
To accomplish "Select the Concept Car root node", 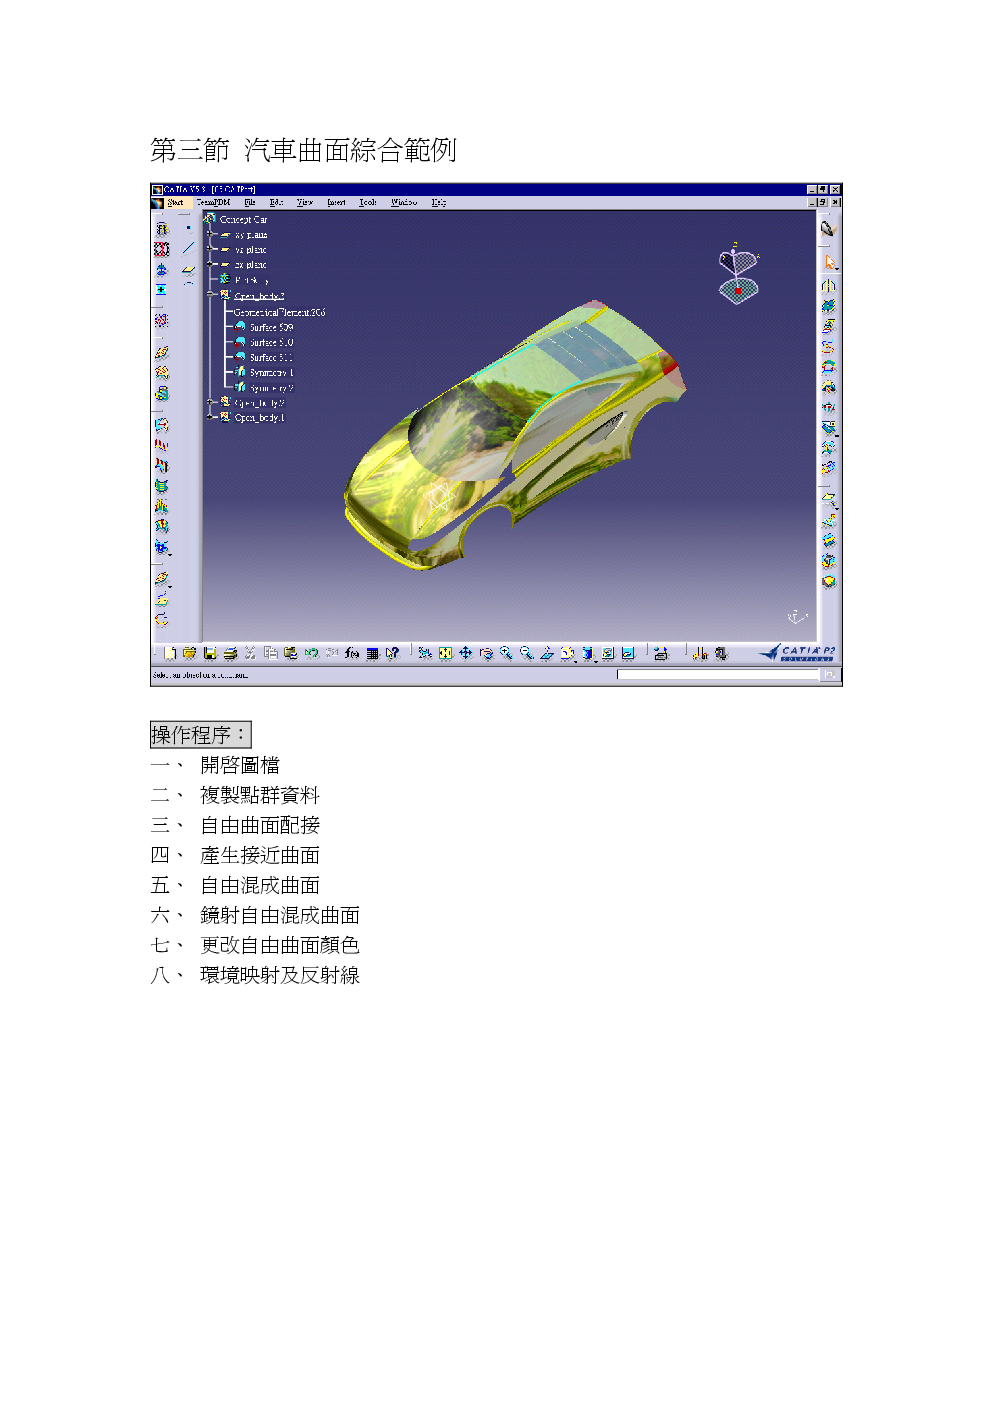I will (243, 219).
